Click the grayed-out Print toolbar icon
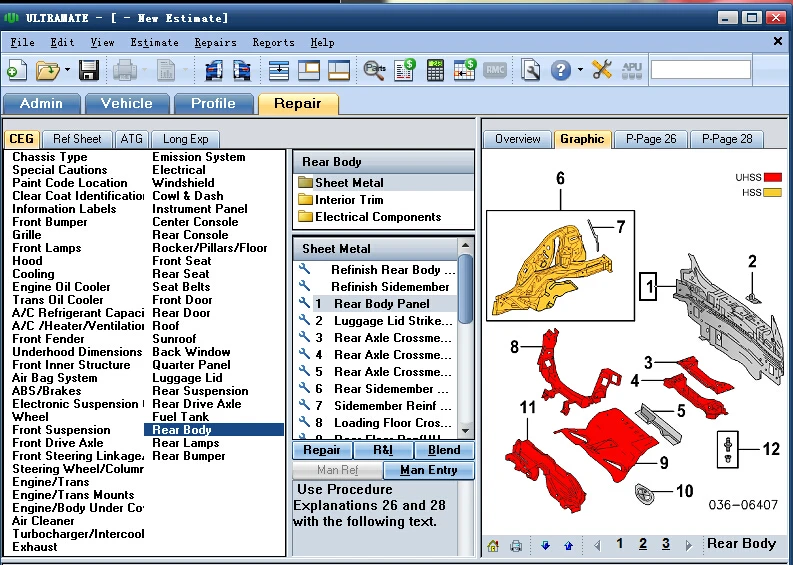Viewport: 793px width, 565px height. click(124, 70)
